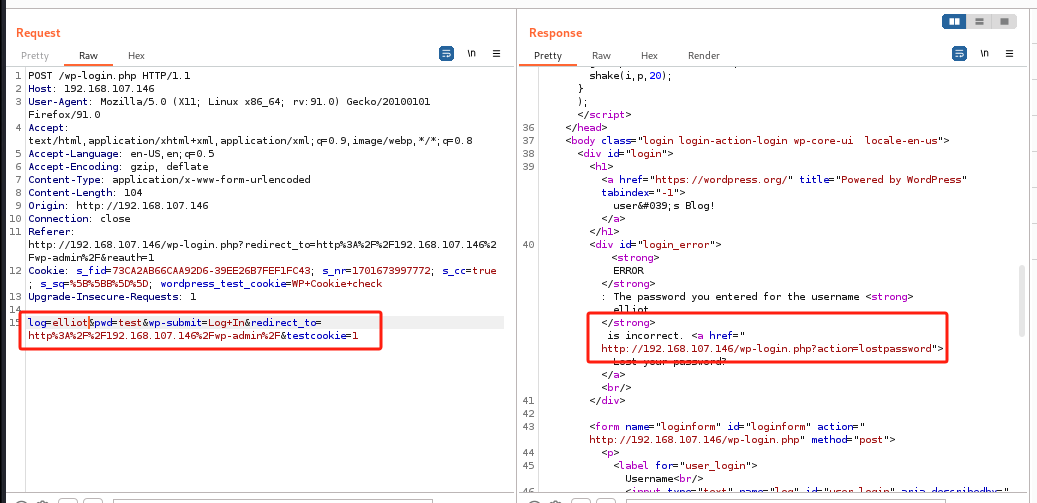Select the single combined pane layout button
The image size is (1037, 503).
1004,22
